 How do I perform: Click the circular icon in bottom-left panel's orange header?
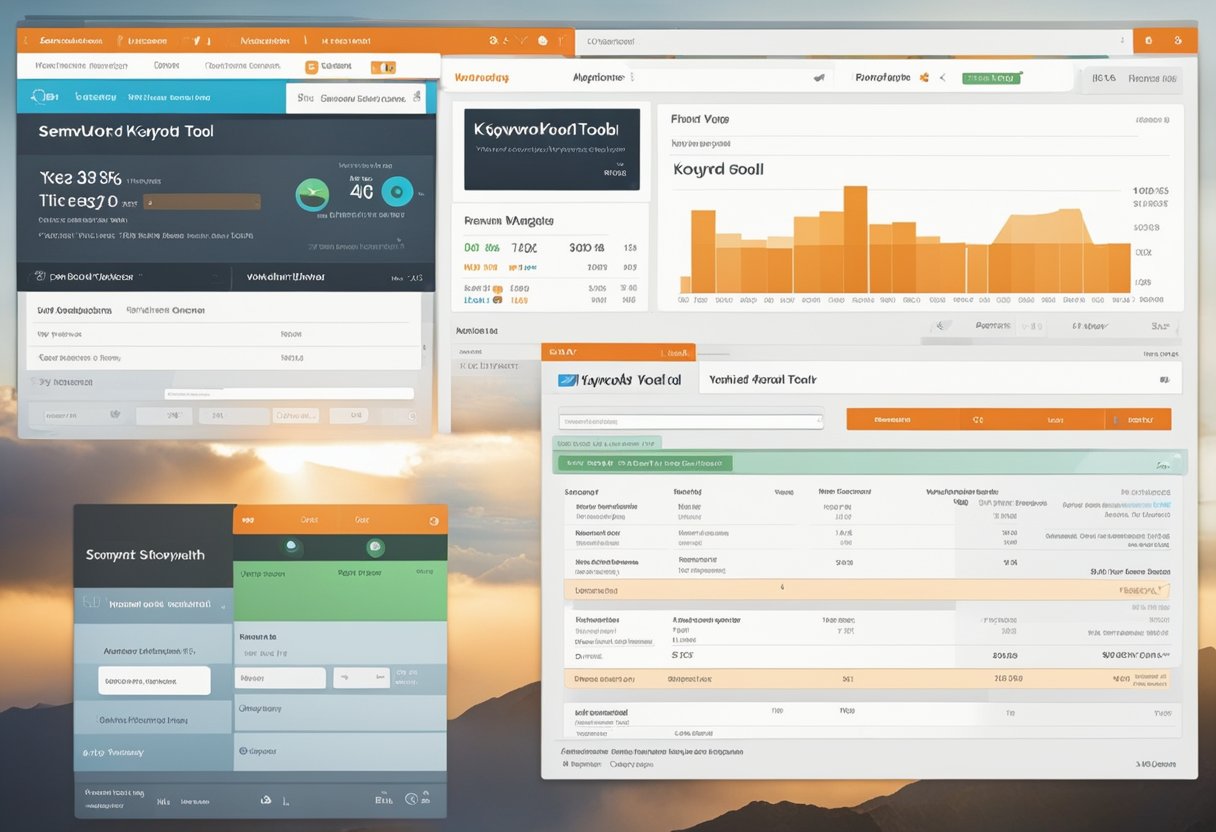coord(434,520)
